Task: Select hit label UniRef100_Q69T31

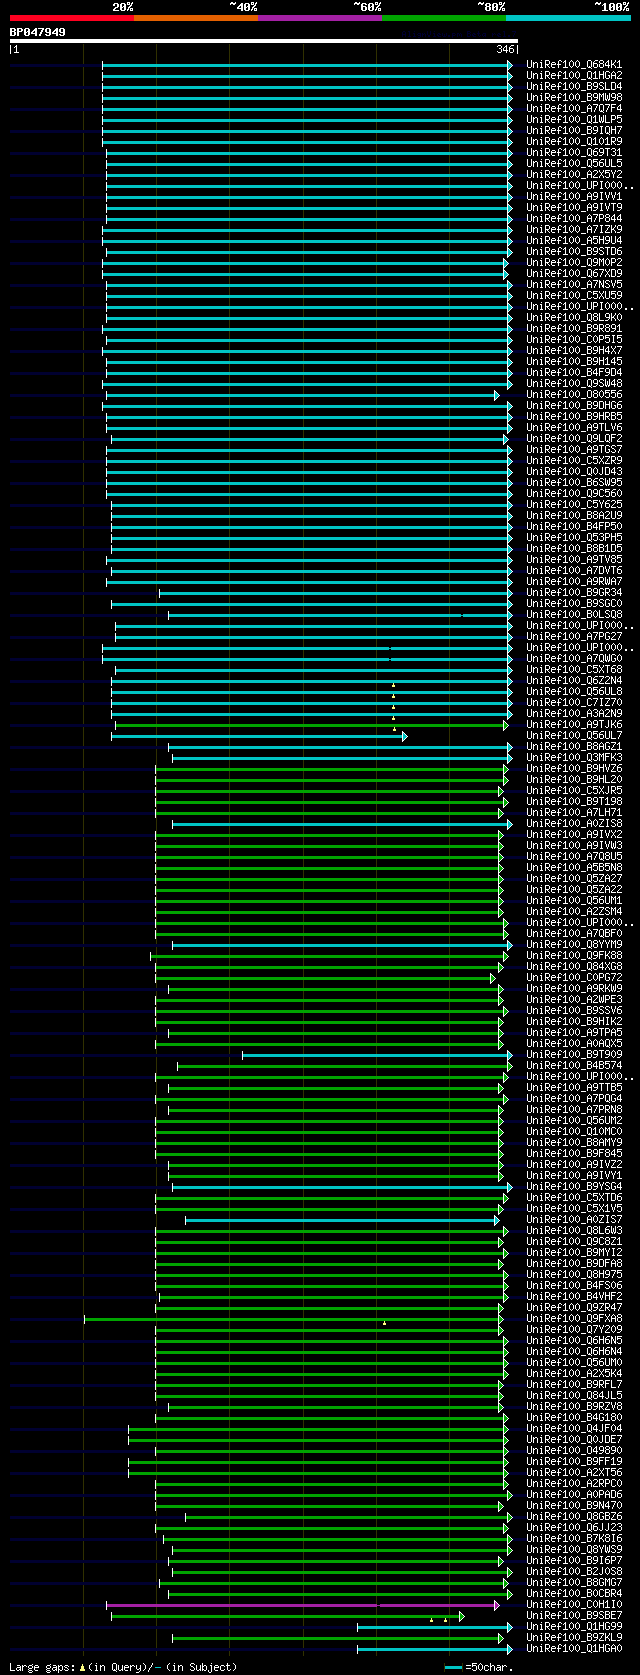Action: pyautogui.click(x=574, y=152)
